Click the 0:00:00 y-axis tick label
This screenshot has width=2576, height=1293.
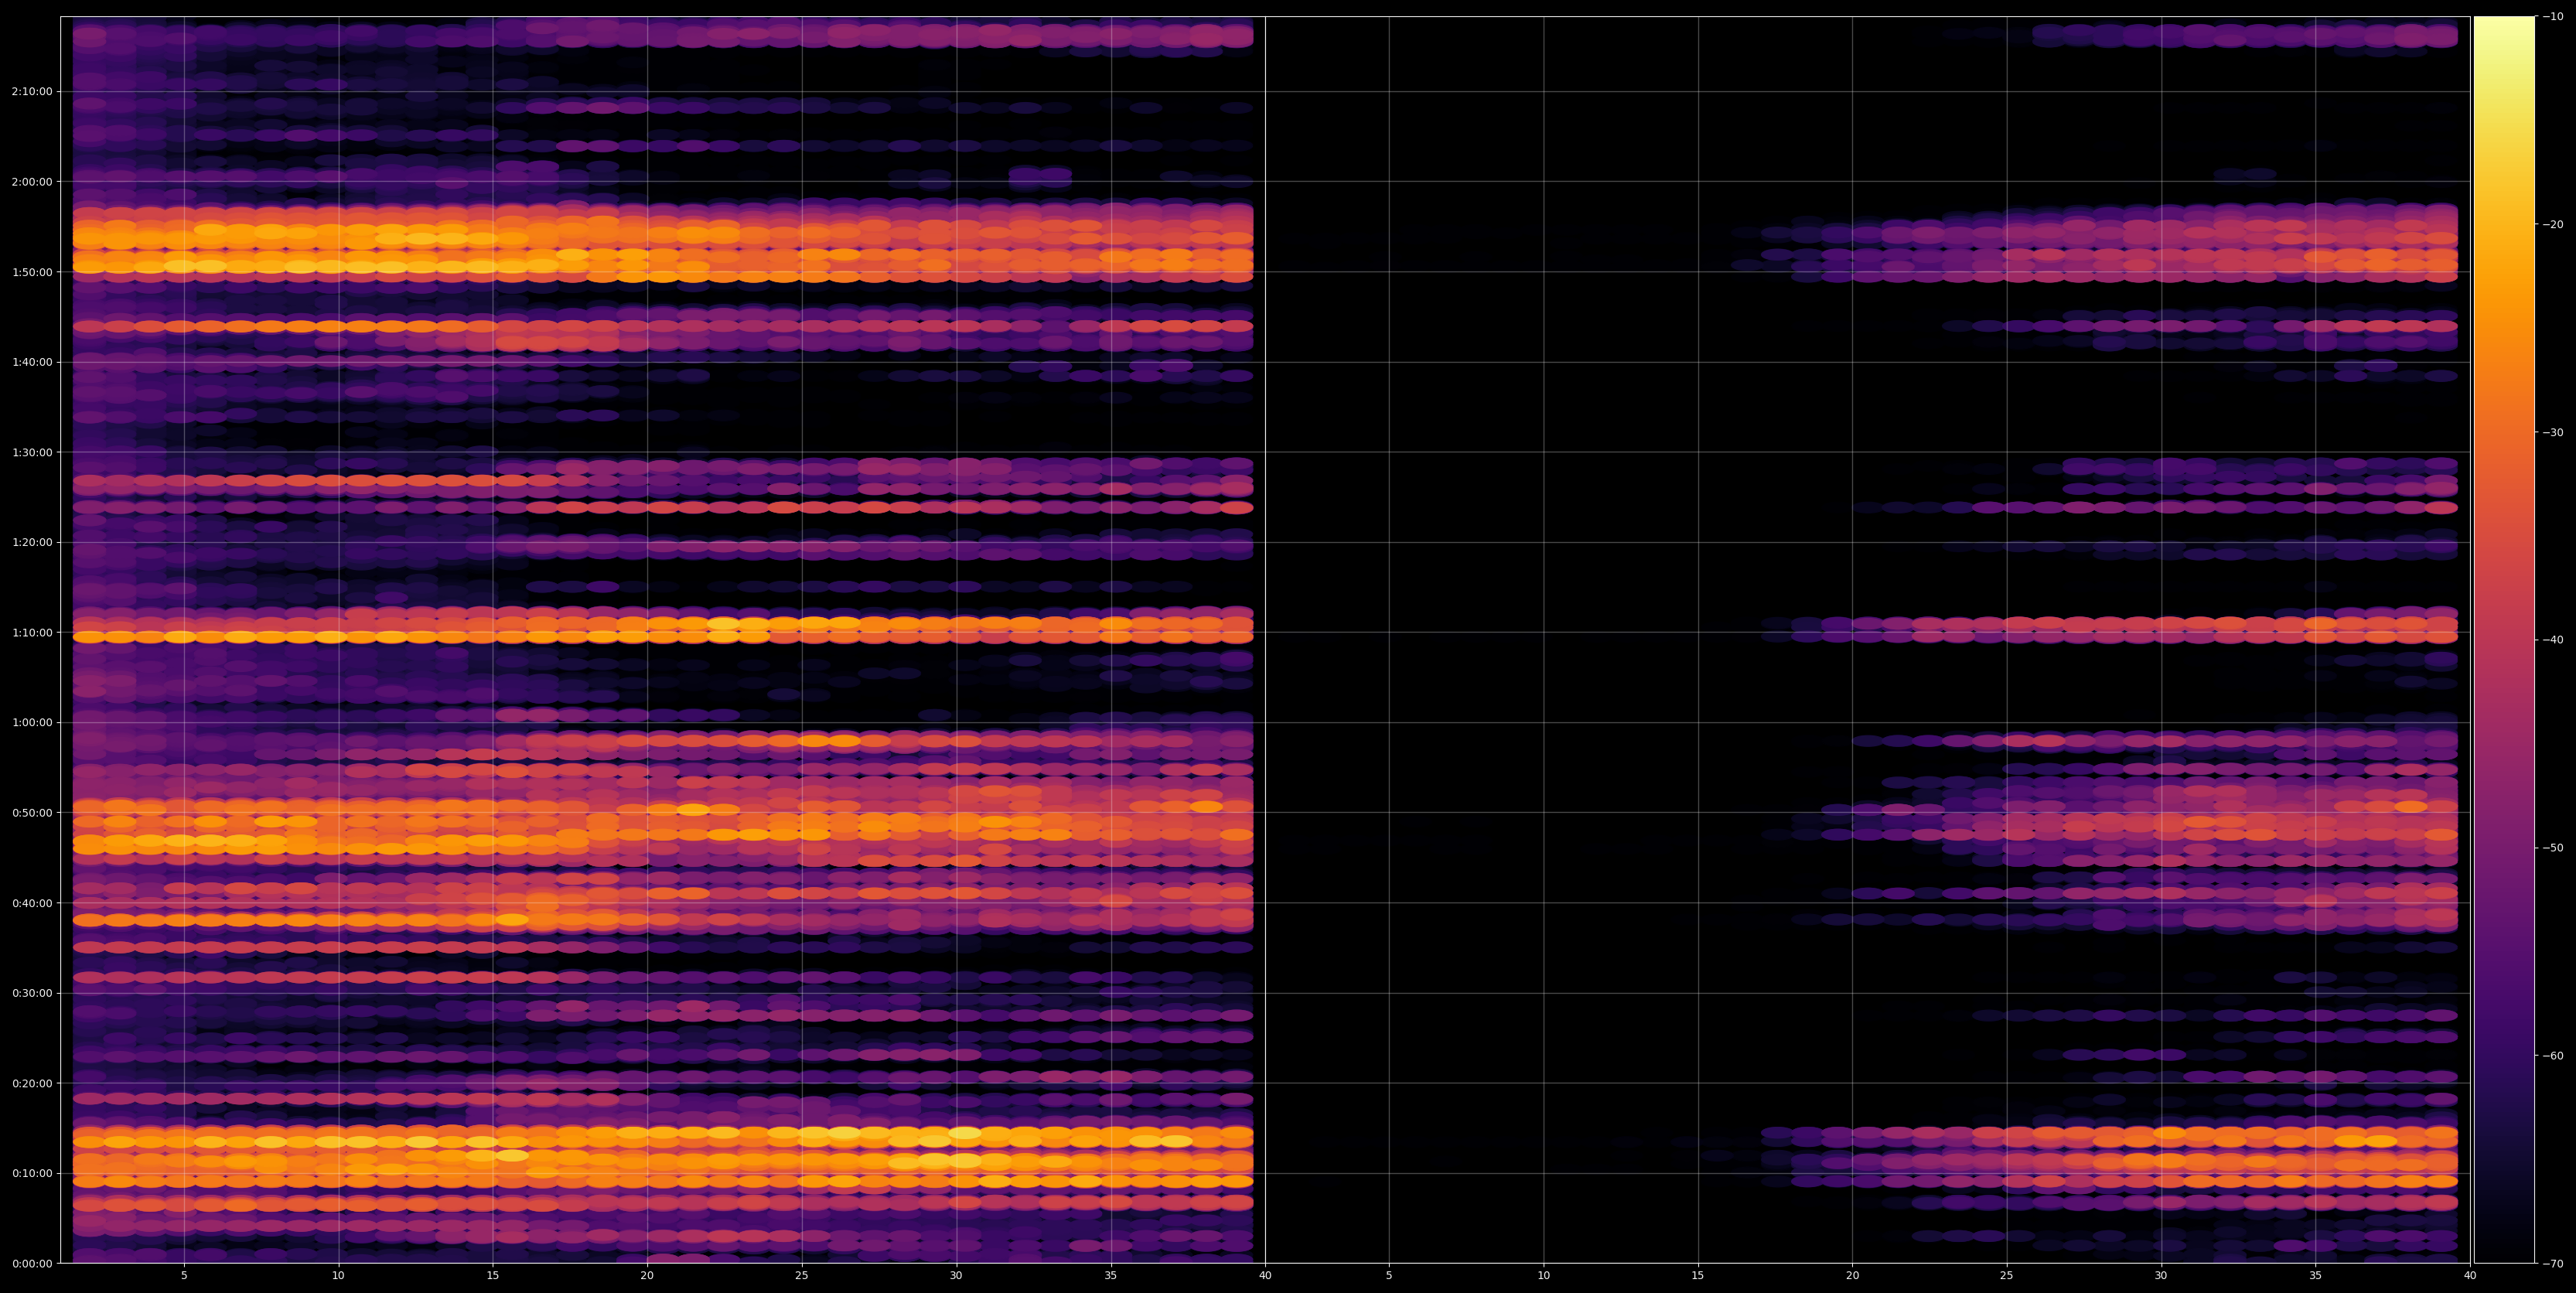point(32,1264)
